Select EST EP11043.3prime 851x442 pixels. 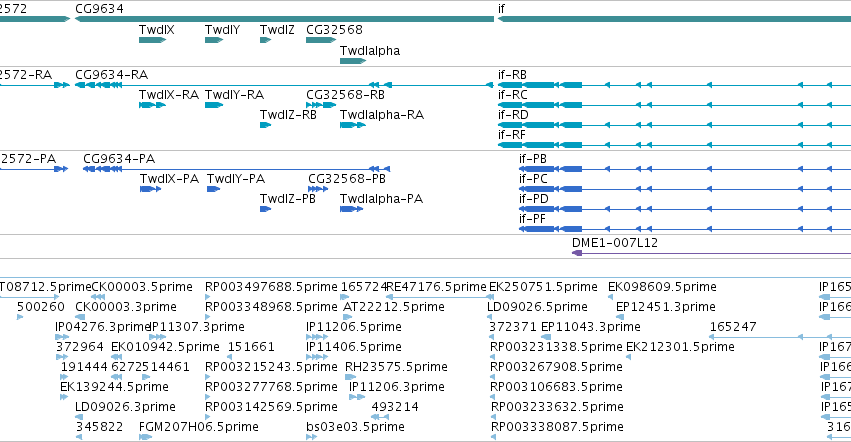click(x=591, y=327)
